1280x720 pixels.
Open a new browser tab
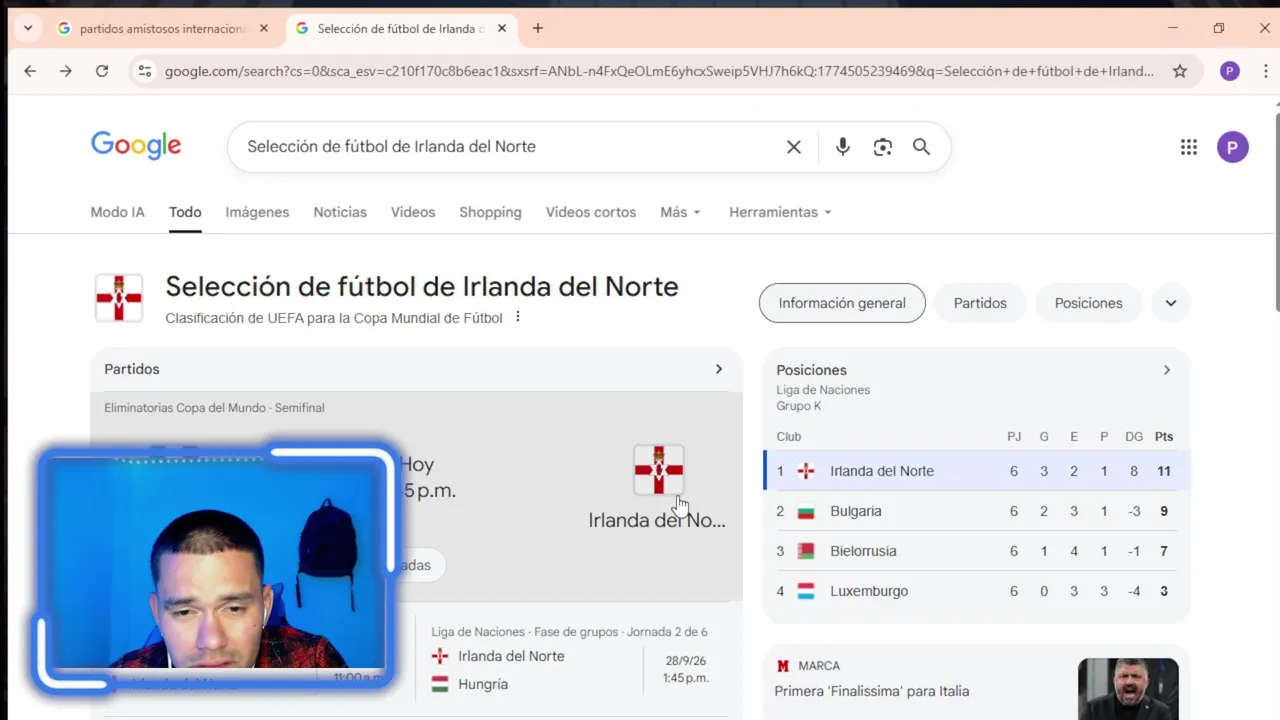tap(538, 28)
